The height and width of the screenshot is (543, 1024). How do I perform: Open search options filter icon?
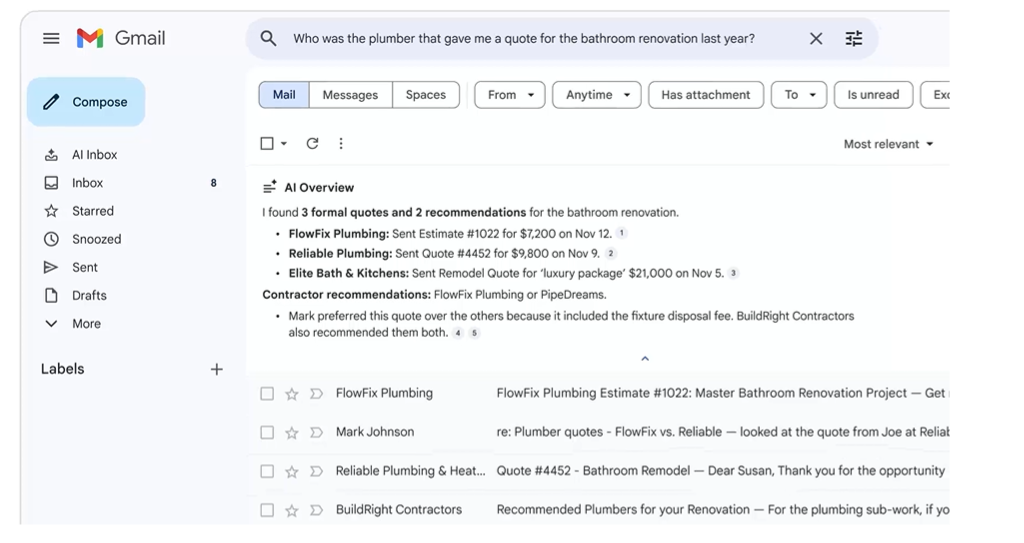coord(853,39)
